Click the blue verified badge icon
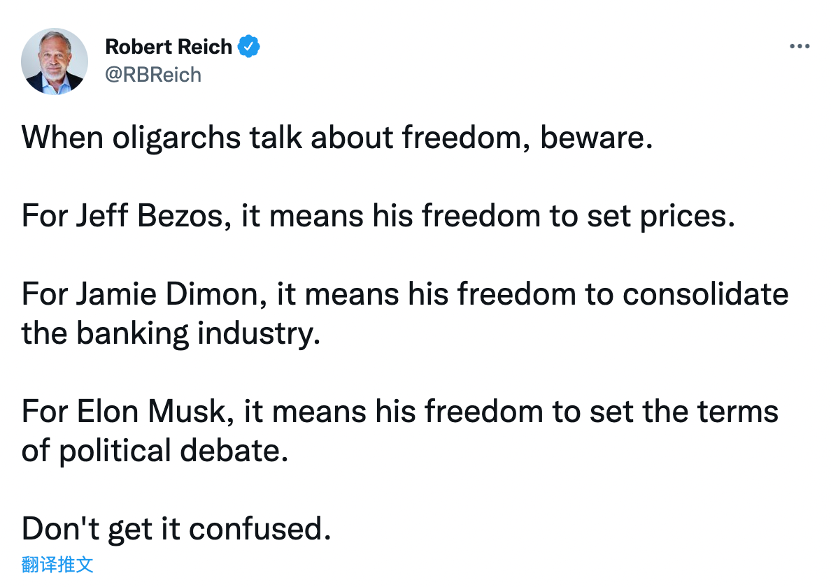This screenshot has width=832, height=588. [x=248, y=47]
